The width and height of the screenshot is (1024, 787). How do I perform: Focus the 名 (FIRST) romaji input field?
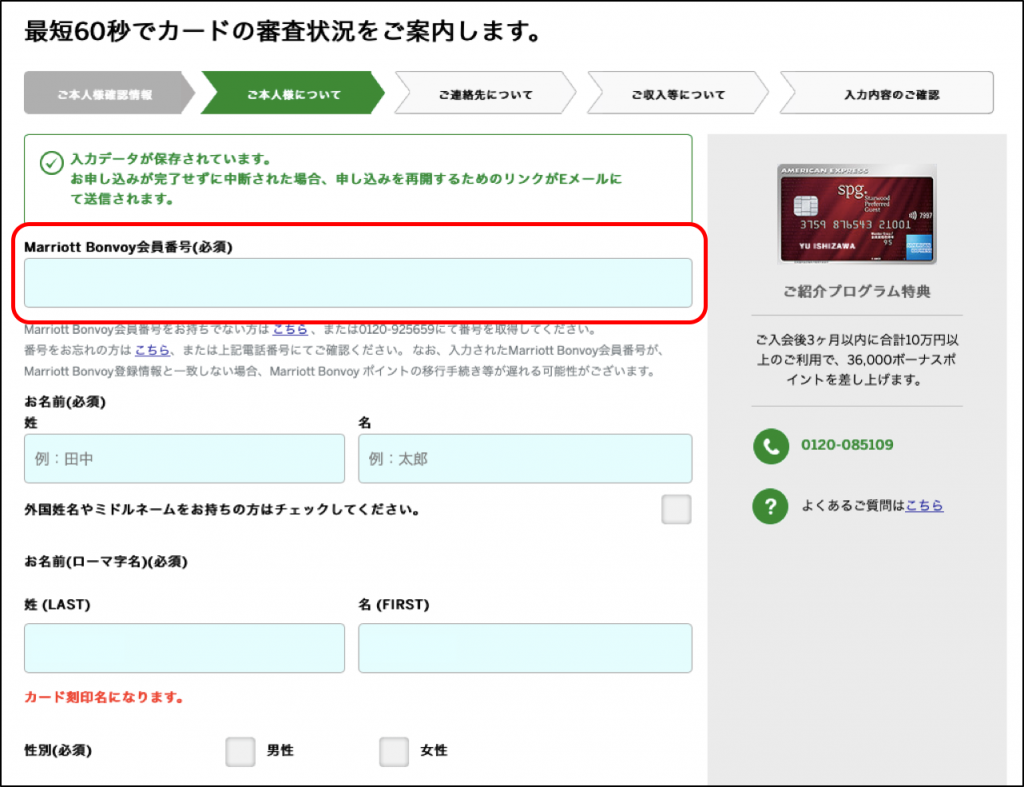525,648
